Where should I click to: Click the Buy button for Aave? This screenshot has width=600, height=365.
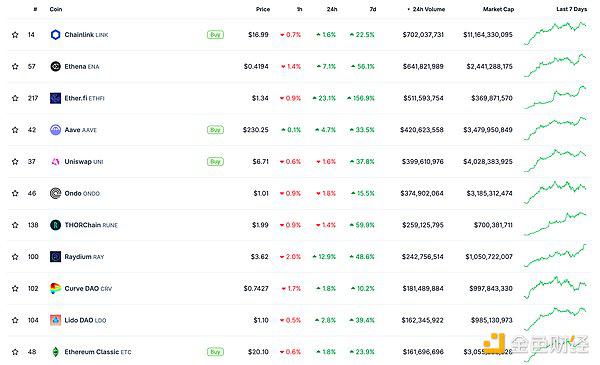click(215, 130)
